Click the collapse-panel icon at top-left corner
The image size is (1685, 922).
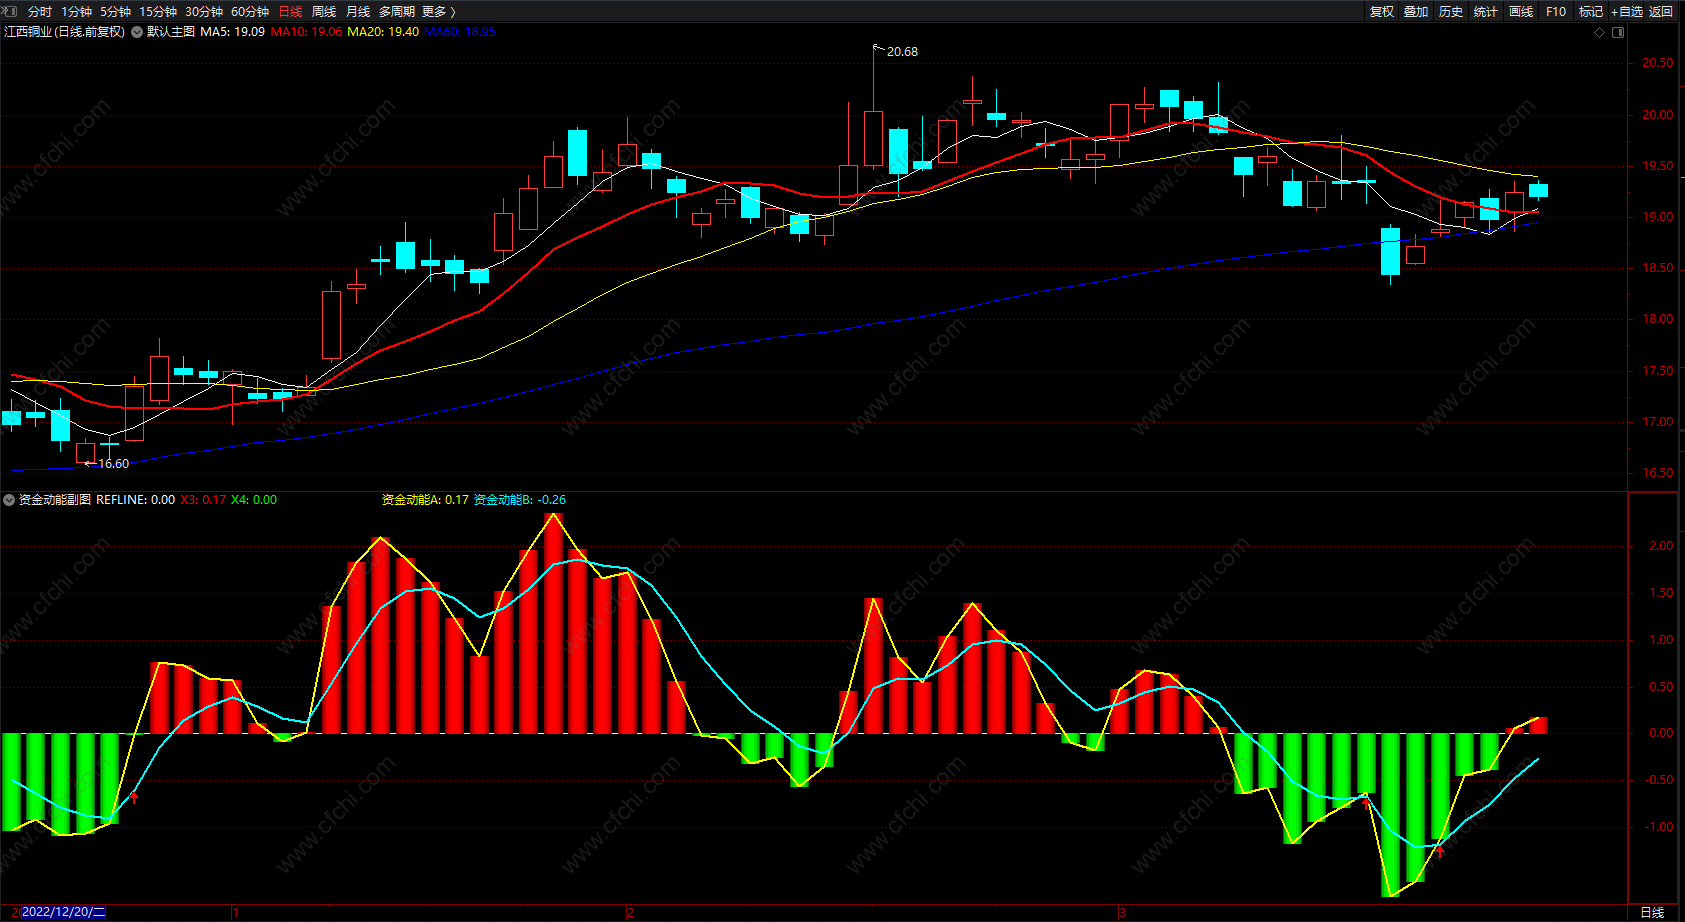[x=11, y=11]
